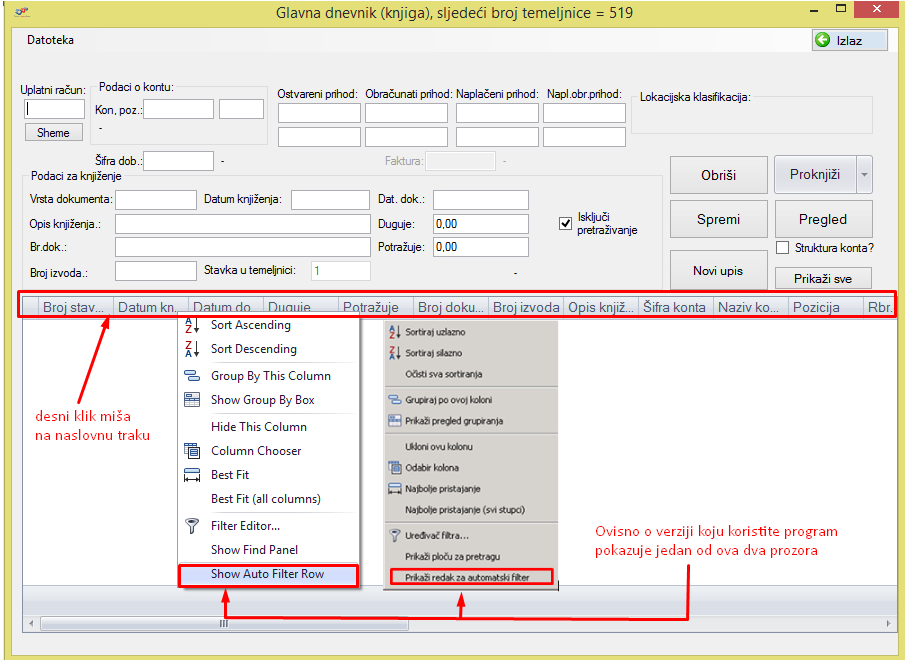Toggle the Isključi pretraživanje checkbox
905x660 pixels.
point(565,223)
